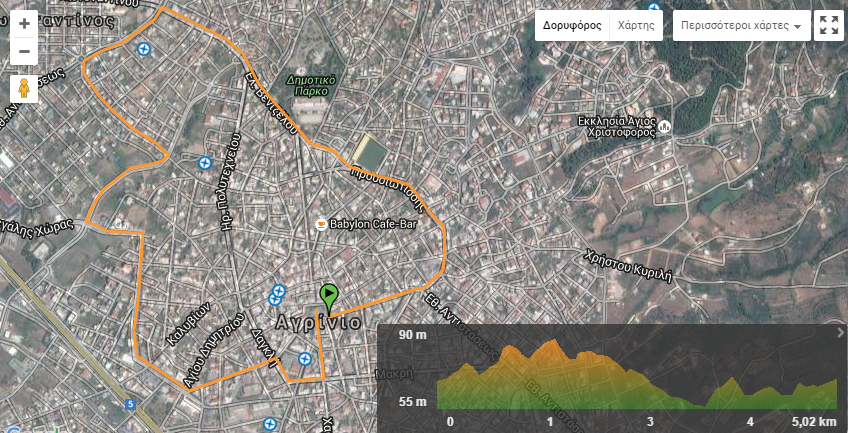Click the elevation chart's highest peak
The image size is (848, 433).
[549, 344]
